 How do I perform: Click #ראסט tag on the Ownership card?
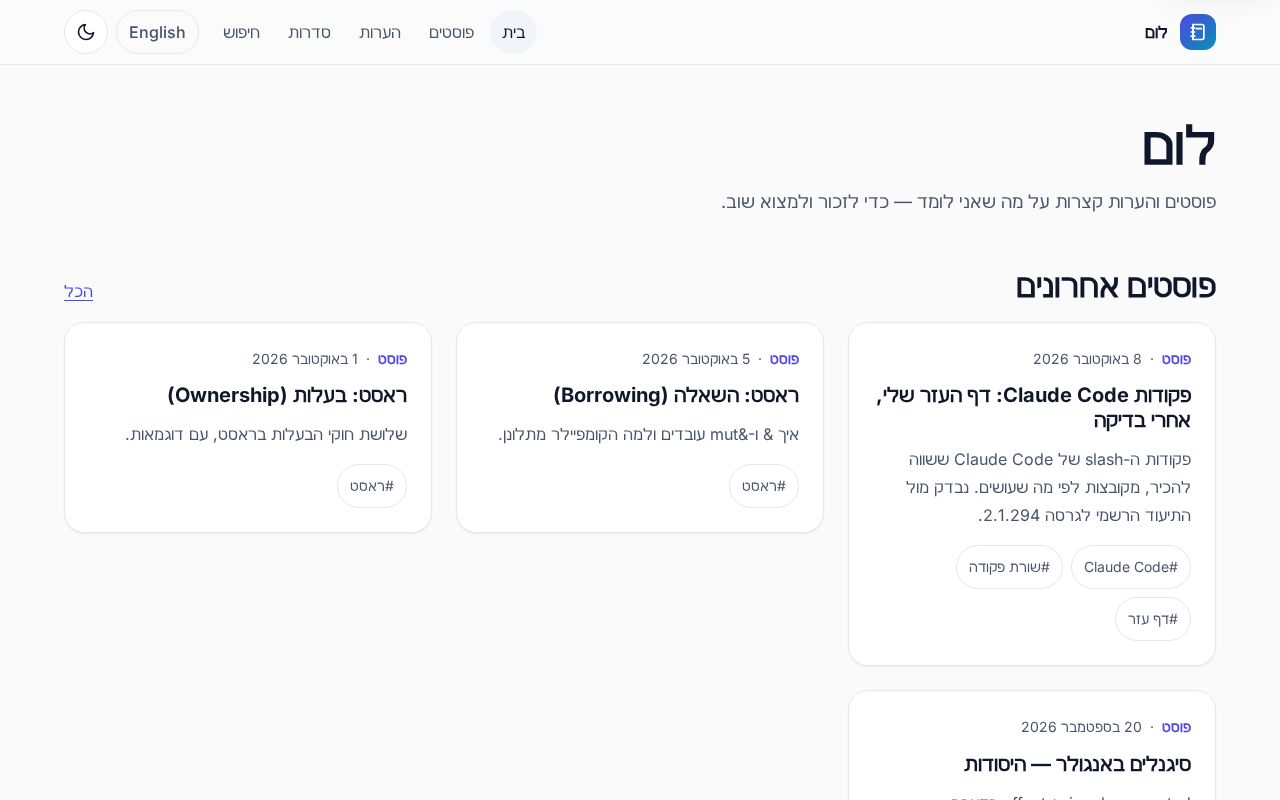[372, 486]
